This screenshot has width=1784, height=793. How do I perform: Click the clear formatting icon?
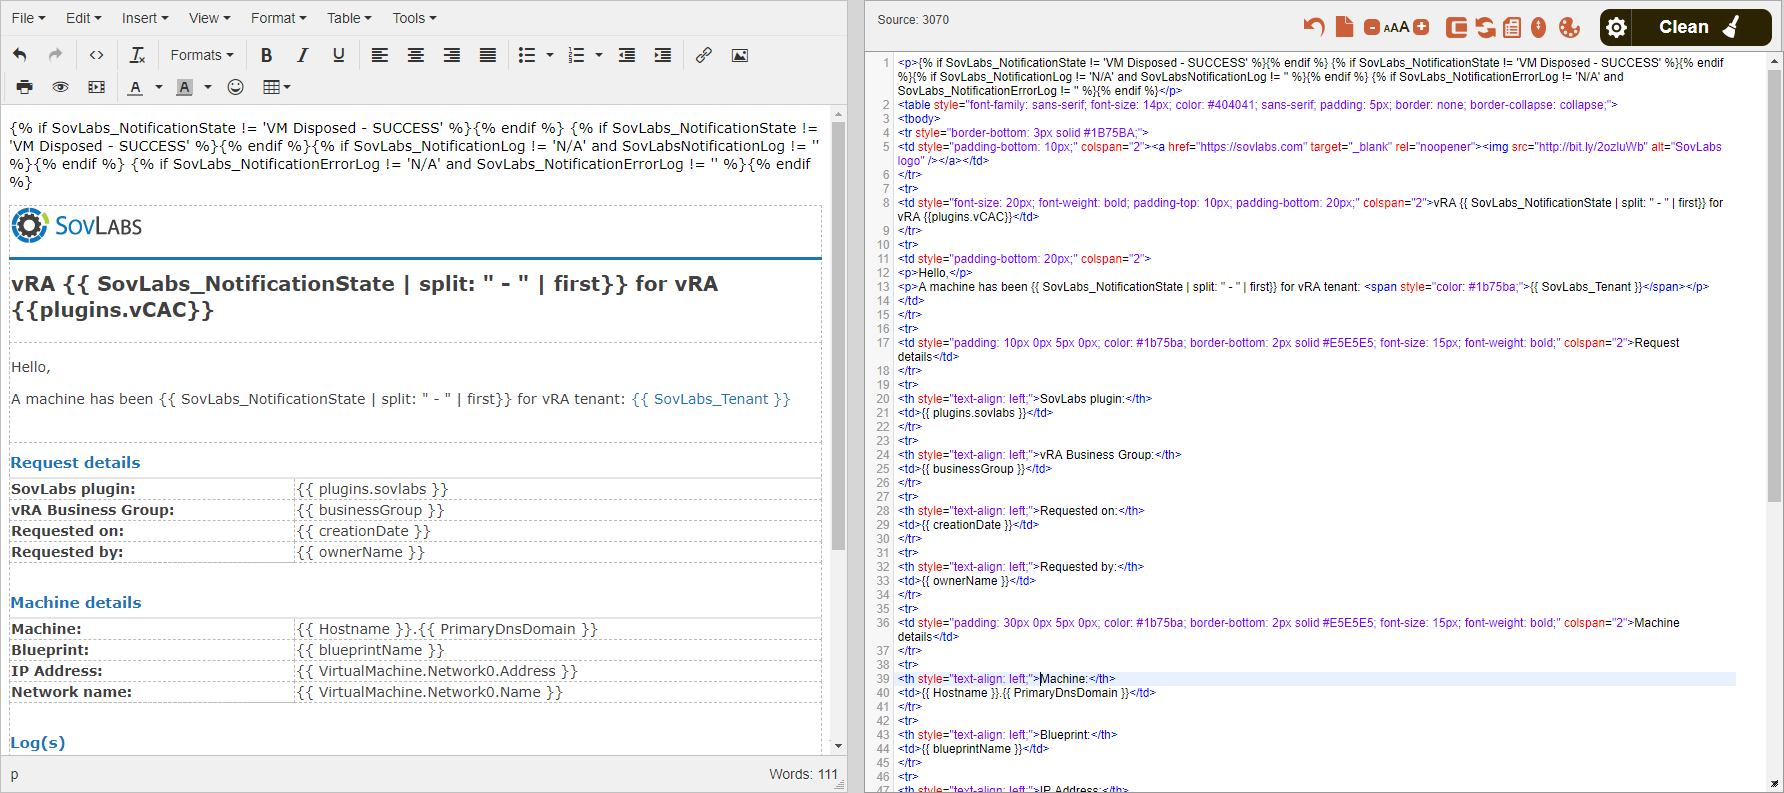(138, 55)
